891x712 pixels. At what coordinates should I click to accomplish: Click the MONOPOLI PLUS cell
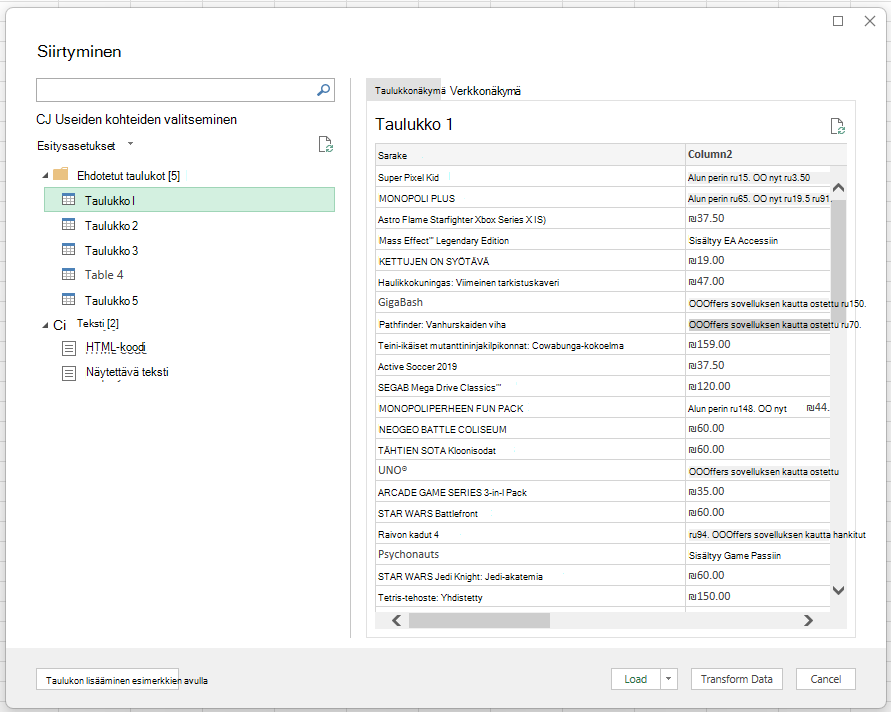pos(530,198)
